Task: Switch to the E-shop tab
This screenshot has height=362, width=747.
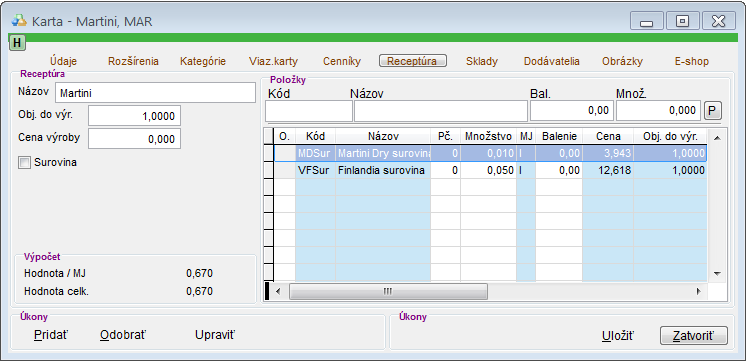Action: click(691, 61)
